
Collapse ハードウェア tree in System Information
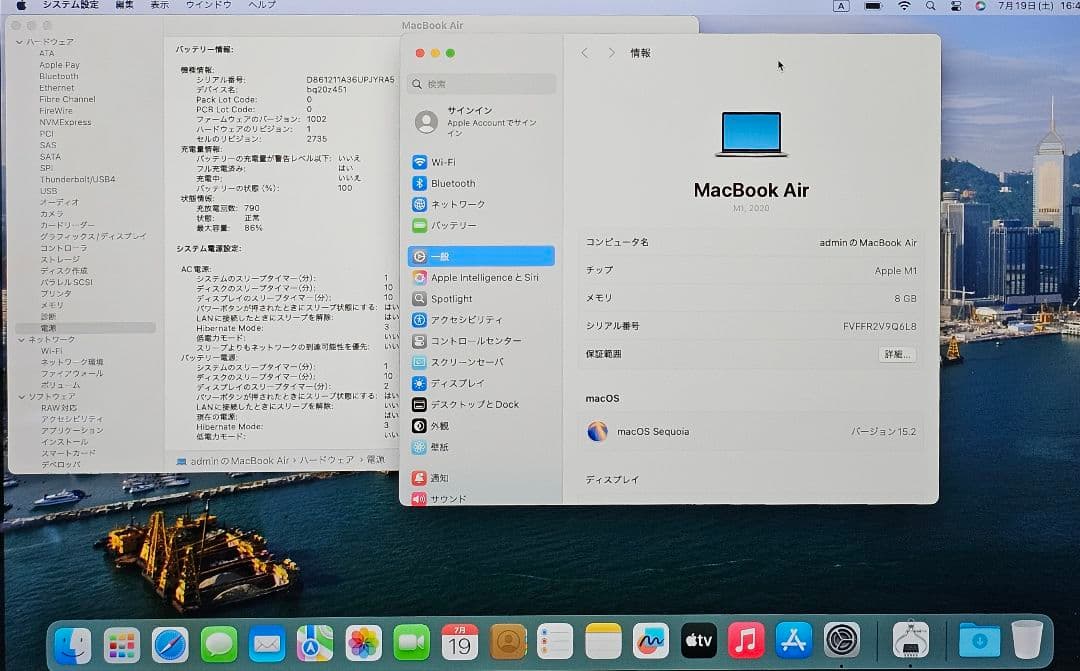[x=20, y=42]
